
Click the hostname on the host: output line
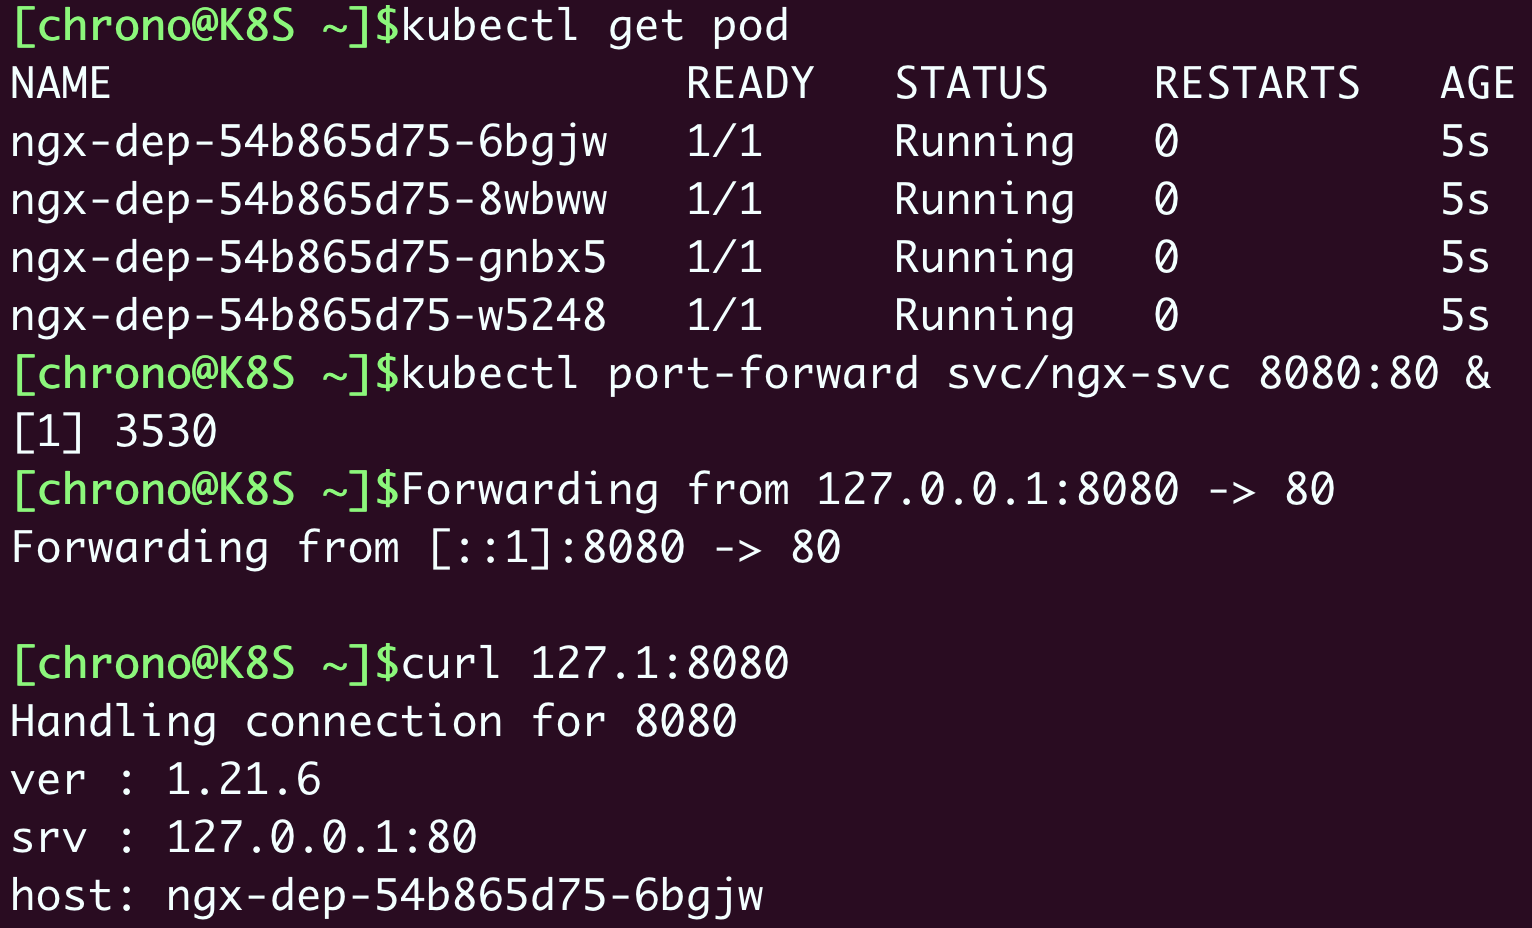[464, 896]
